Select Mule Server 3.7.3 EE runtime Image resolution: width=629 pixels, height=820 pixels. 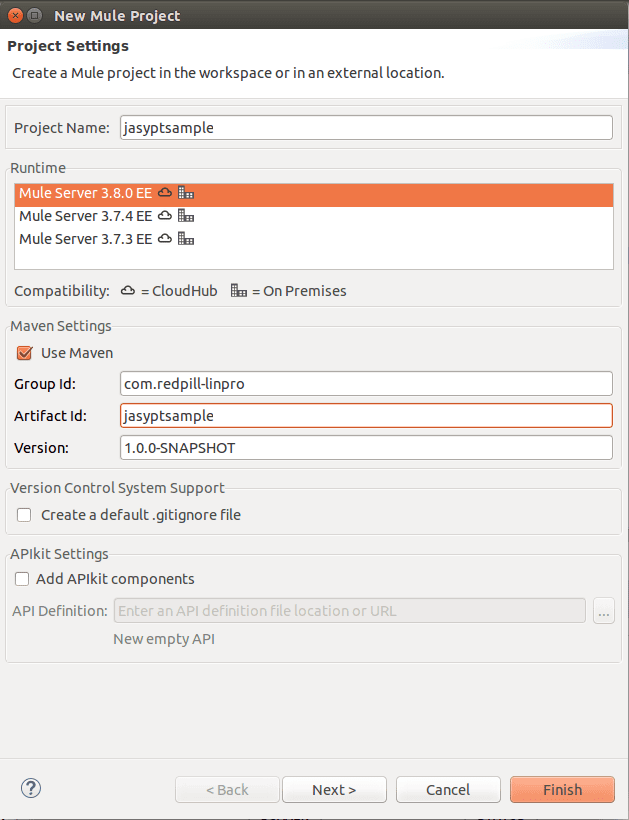tap(314, 238)
